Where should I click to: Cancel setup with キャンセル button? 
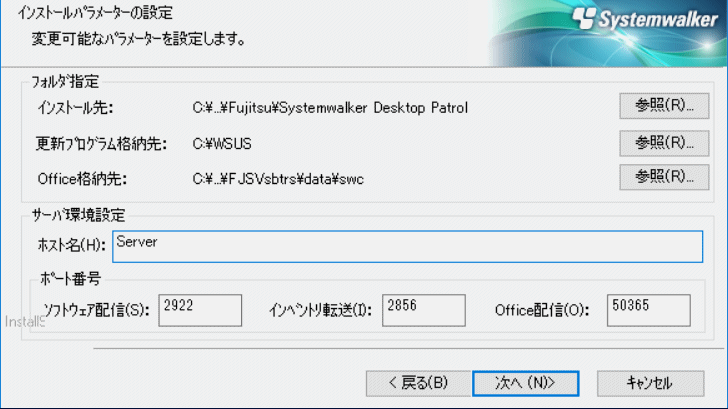[x=650, y=383]
